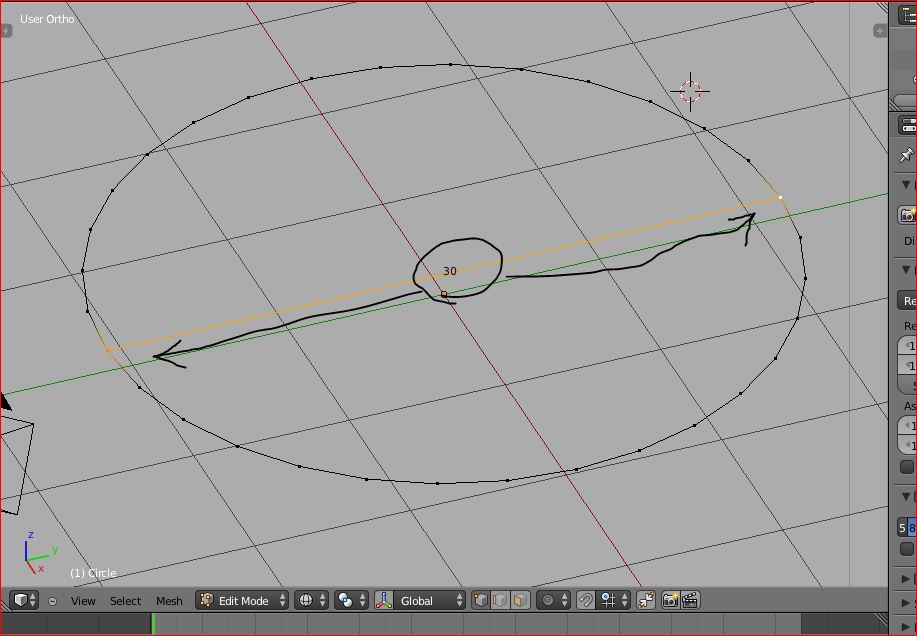This screenshot has width=917, height=636.
Task: Open the editor type selector (3D View cube icon)
Action: 25,600
